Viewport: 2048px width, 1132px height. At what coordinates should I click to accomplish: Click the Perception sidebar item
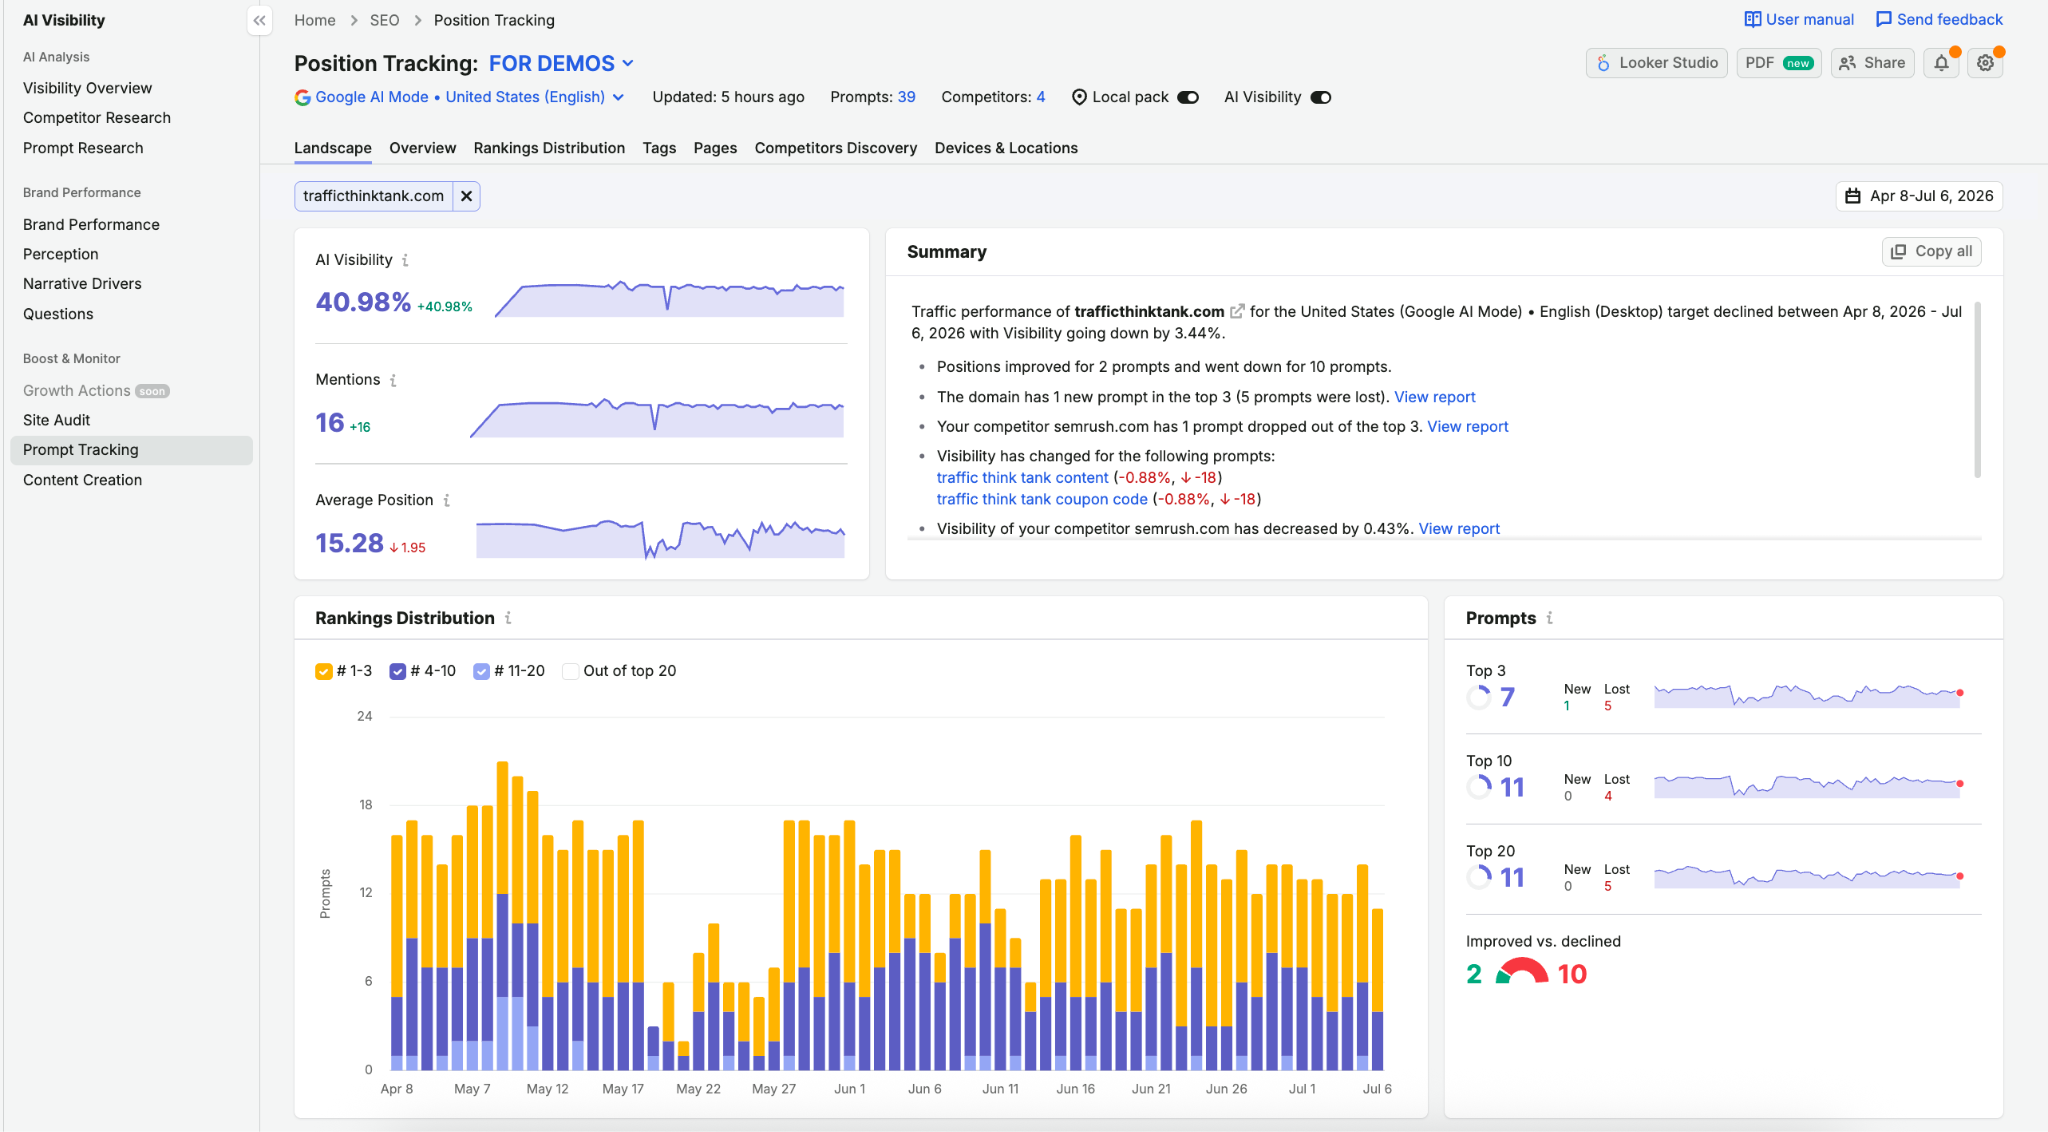[x=60, y=254]
